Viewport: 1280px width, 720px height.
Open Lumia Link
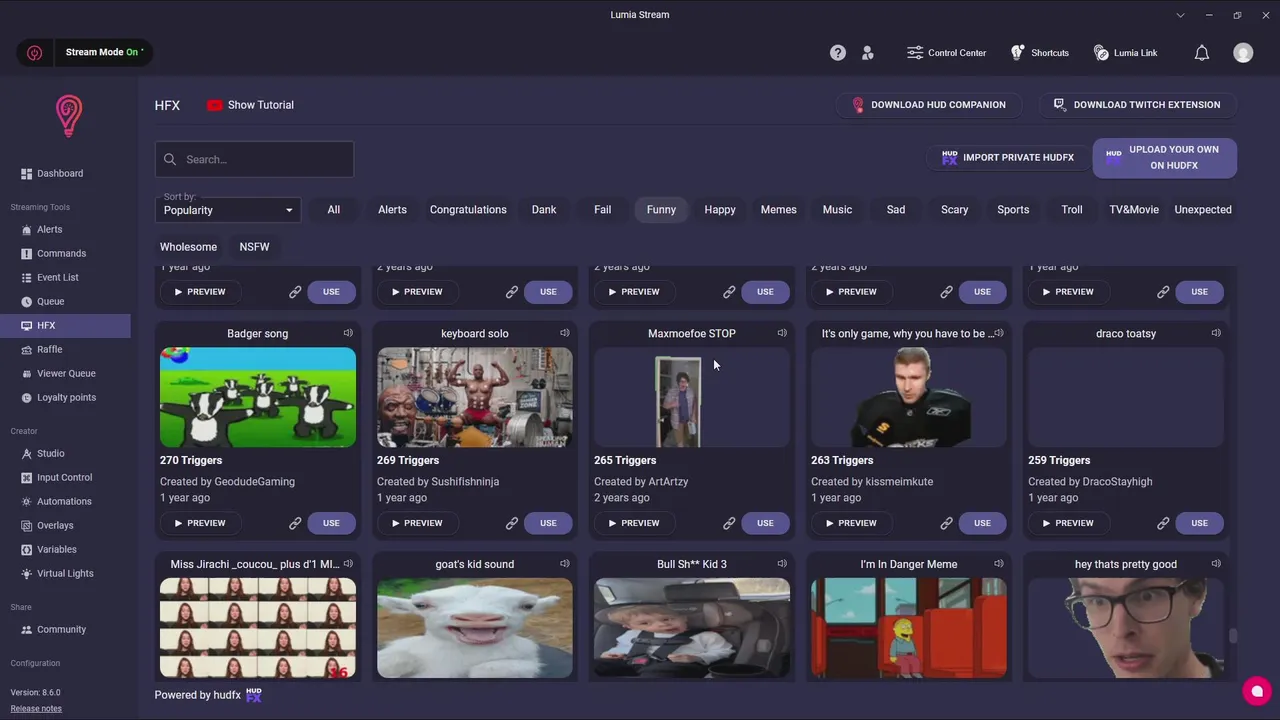point(1125,53)
